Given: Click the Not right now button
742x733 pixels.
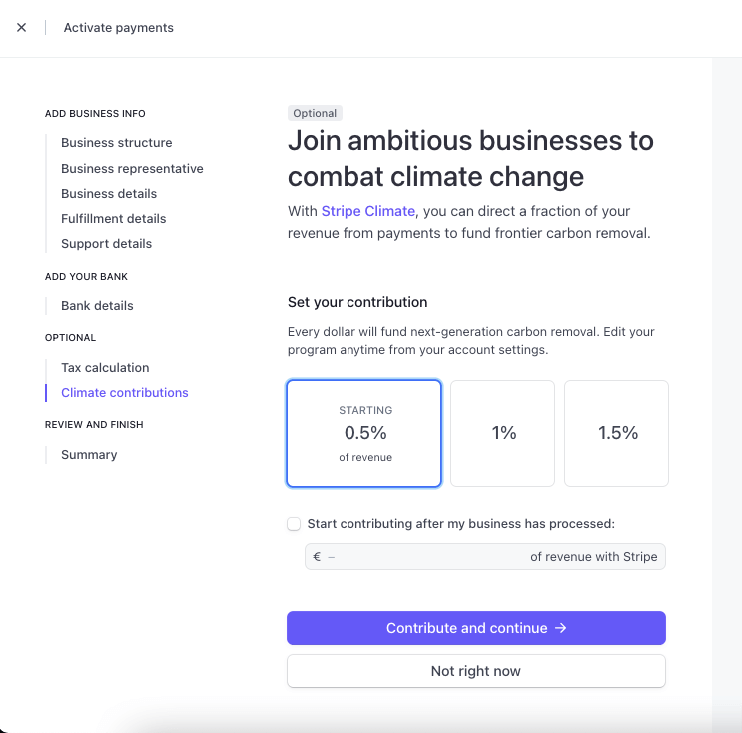Looking at the screenshot, I should coord(476,671).
